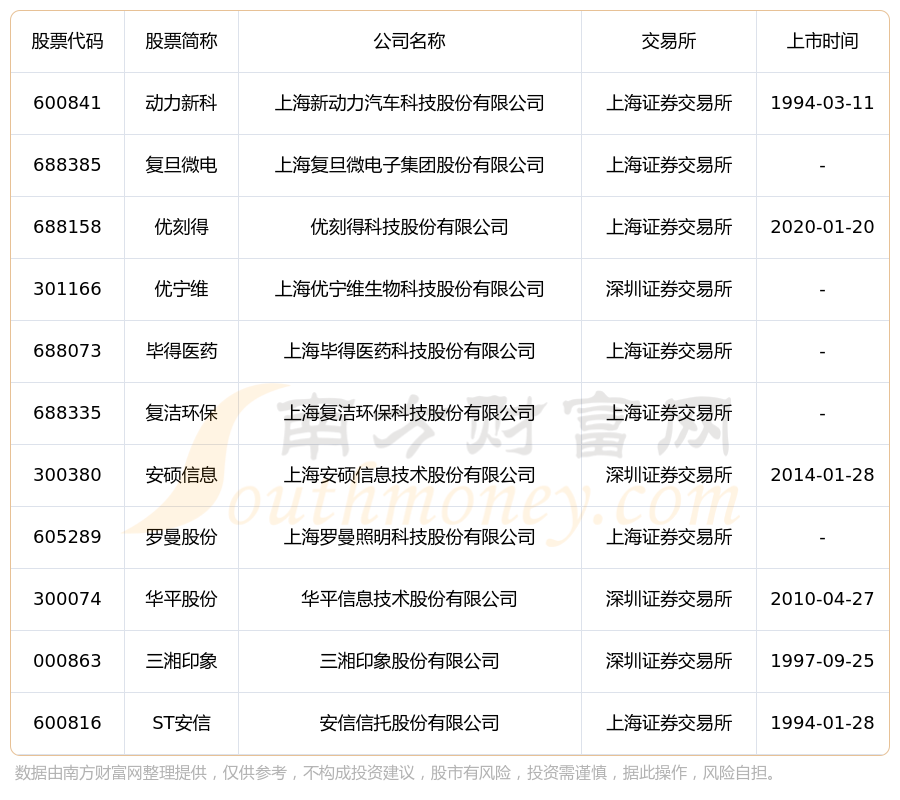Select stock name ST安信

pos(181,723)
